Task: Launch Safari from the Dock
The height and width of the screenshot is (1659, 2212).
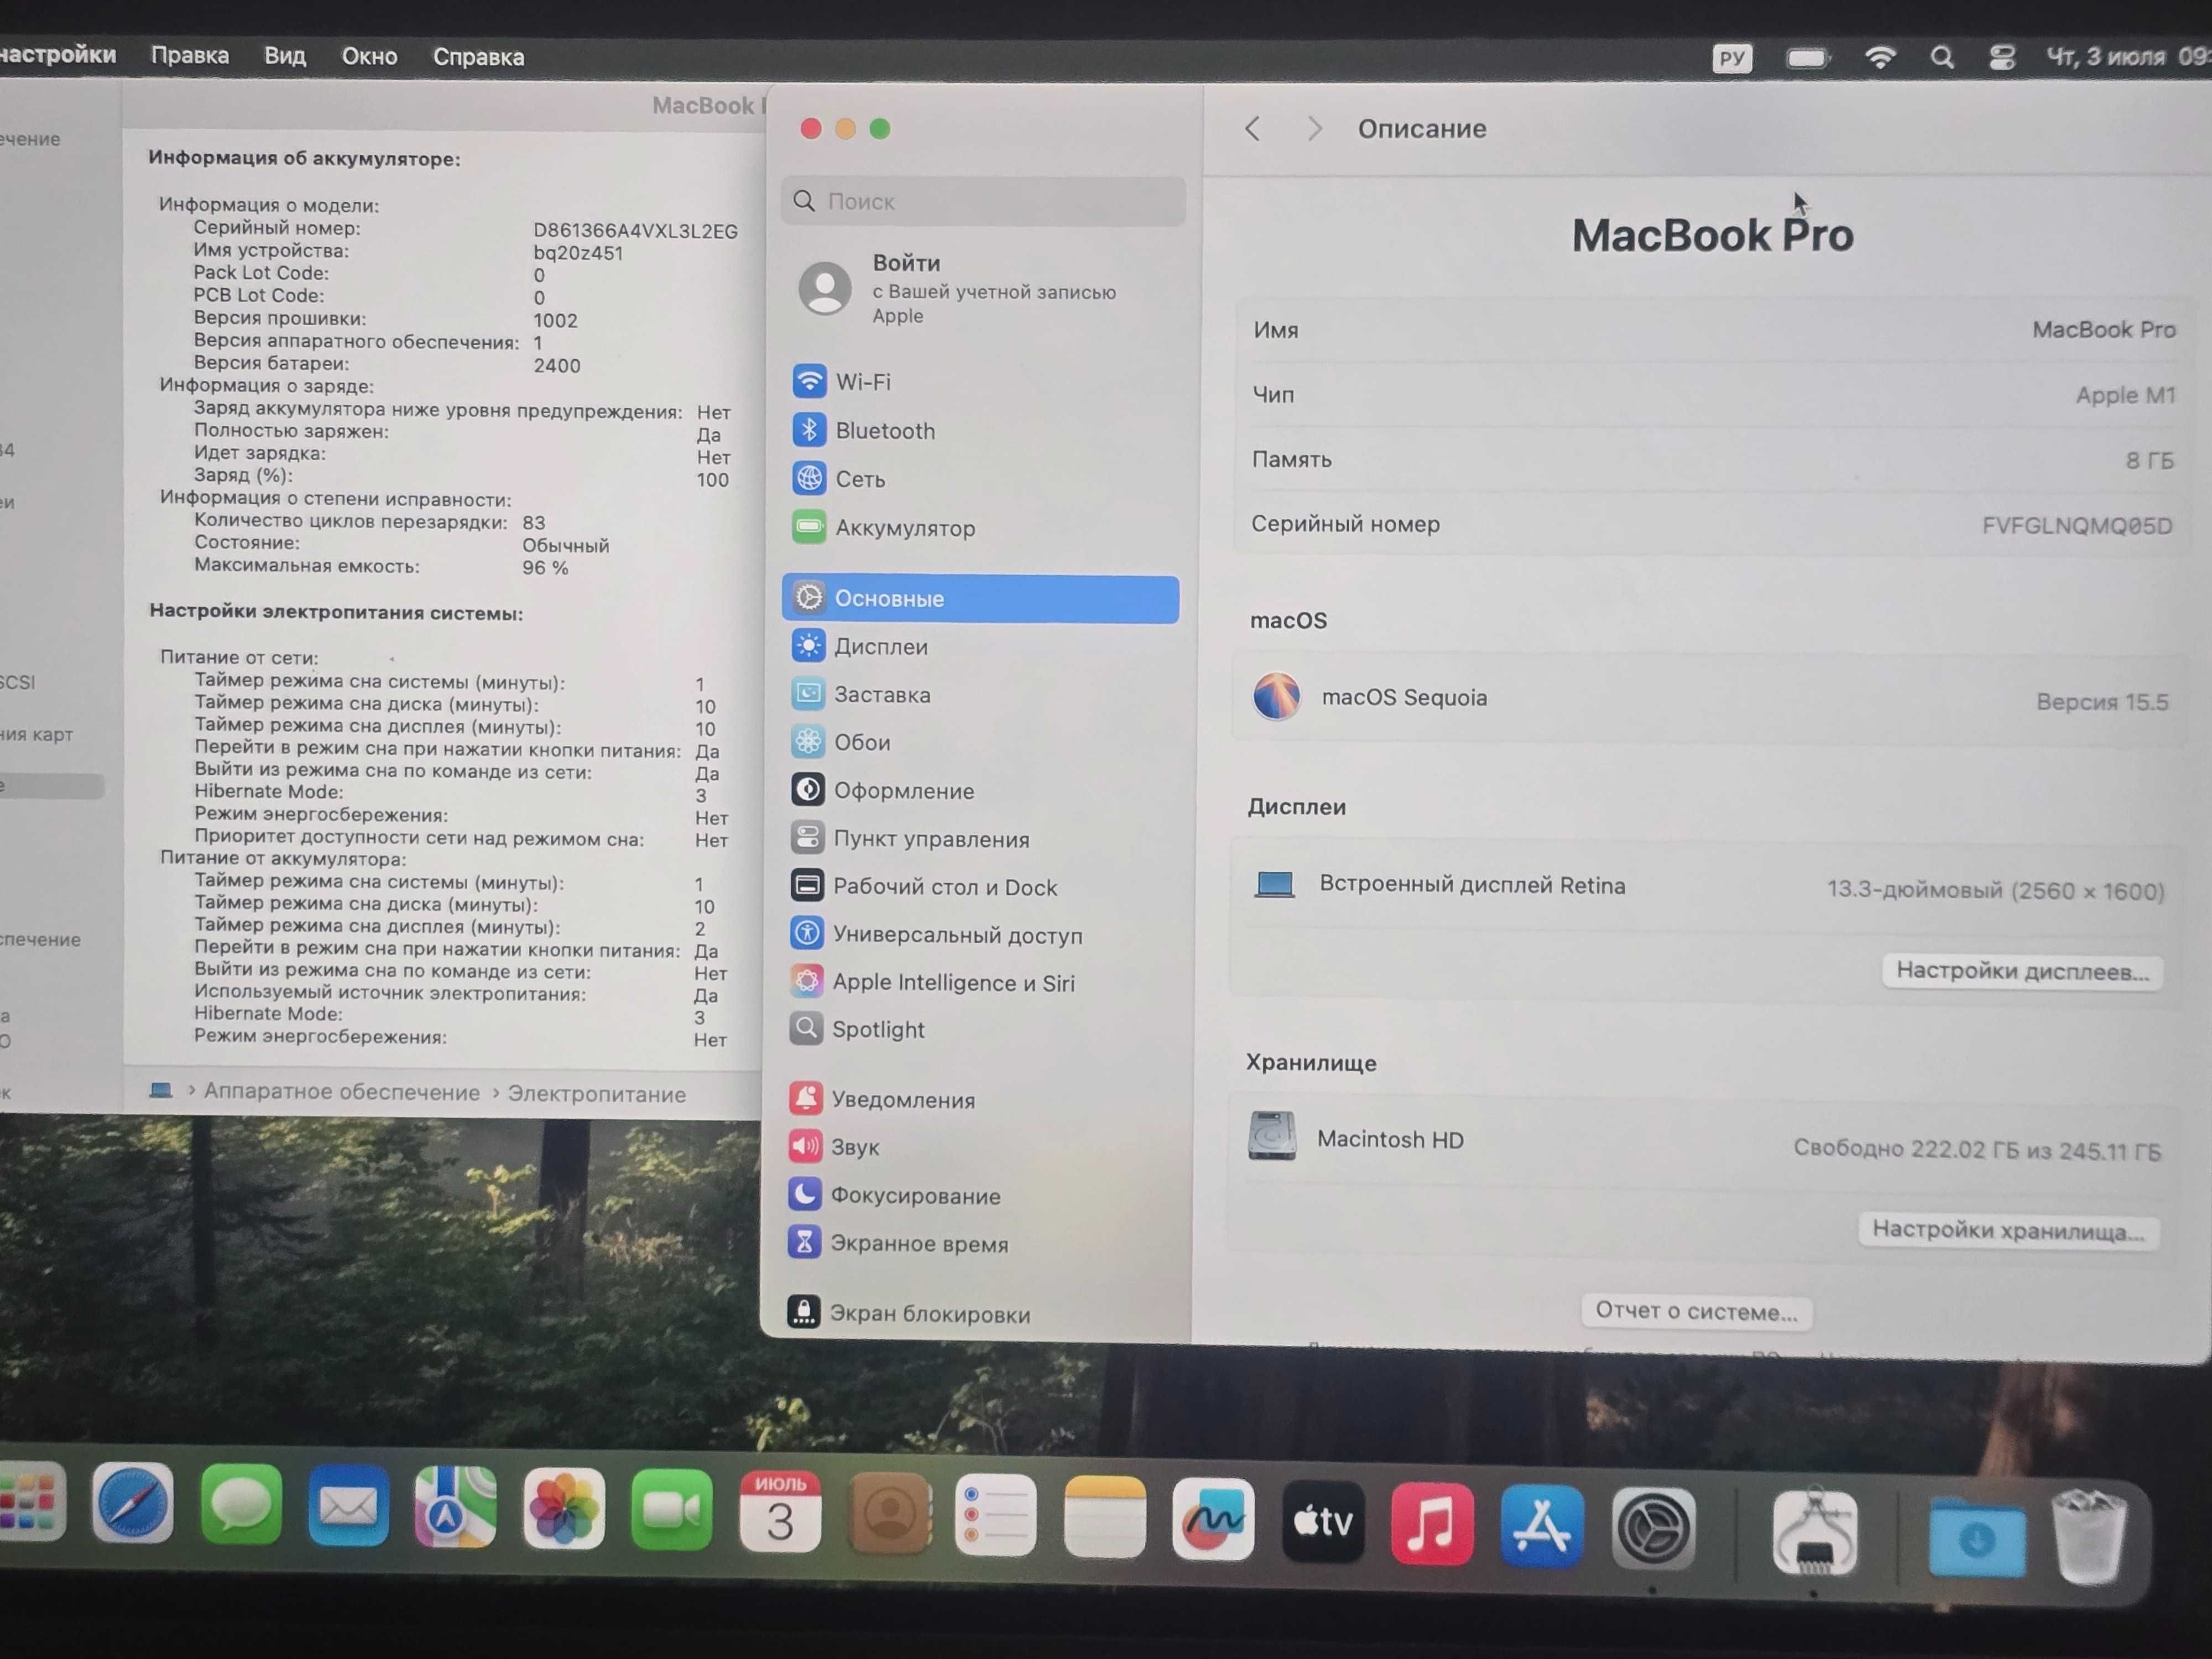Action: click(133, 1503)
